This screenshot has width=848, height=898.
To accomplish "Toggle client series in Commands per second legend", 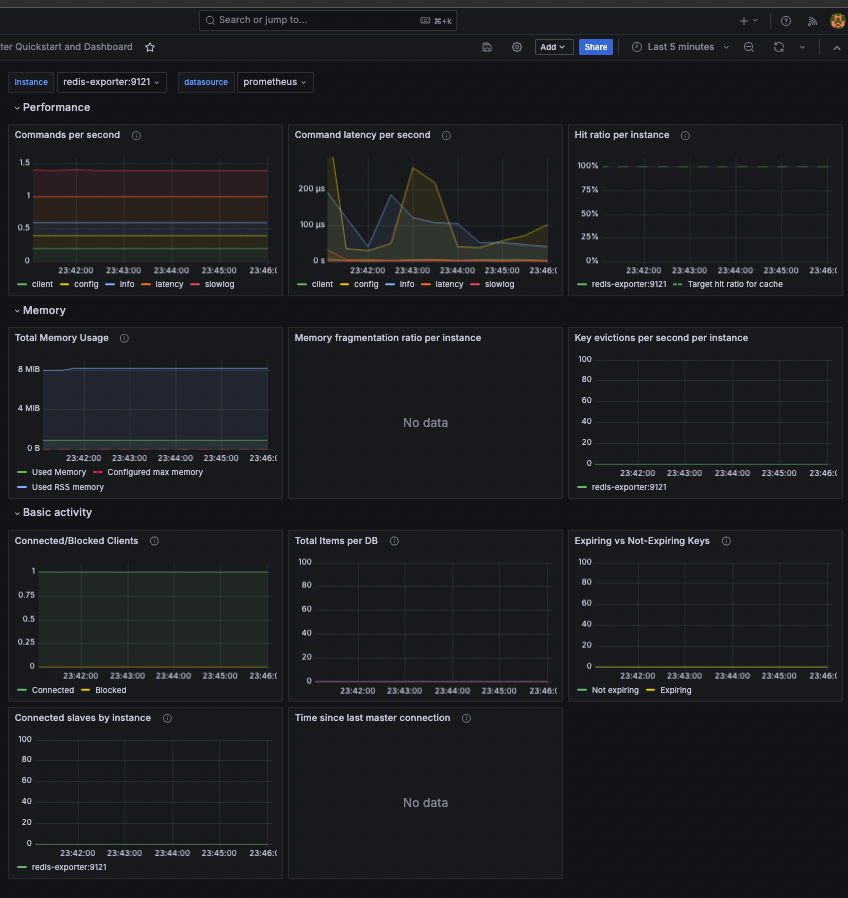I will tap(42, 285).
